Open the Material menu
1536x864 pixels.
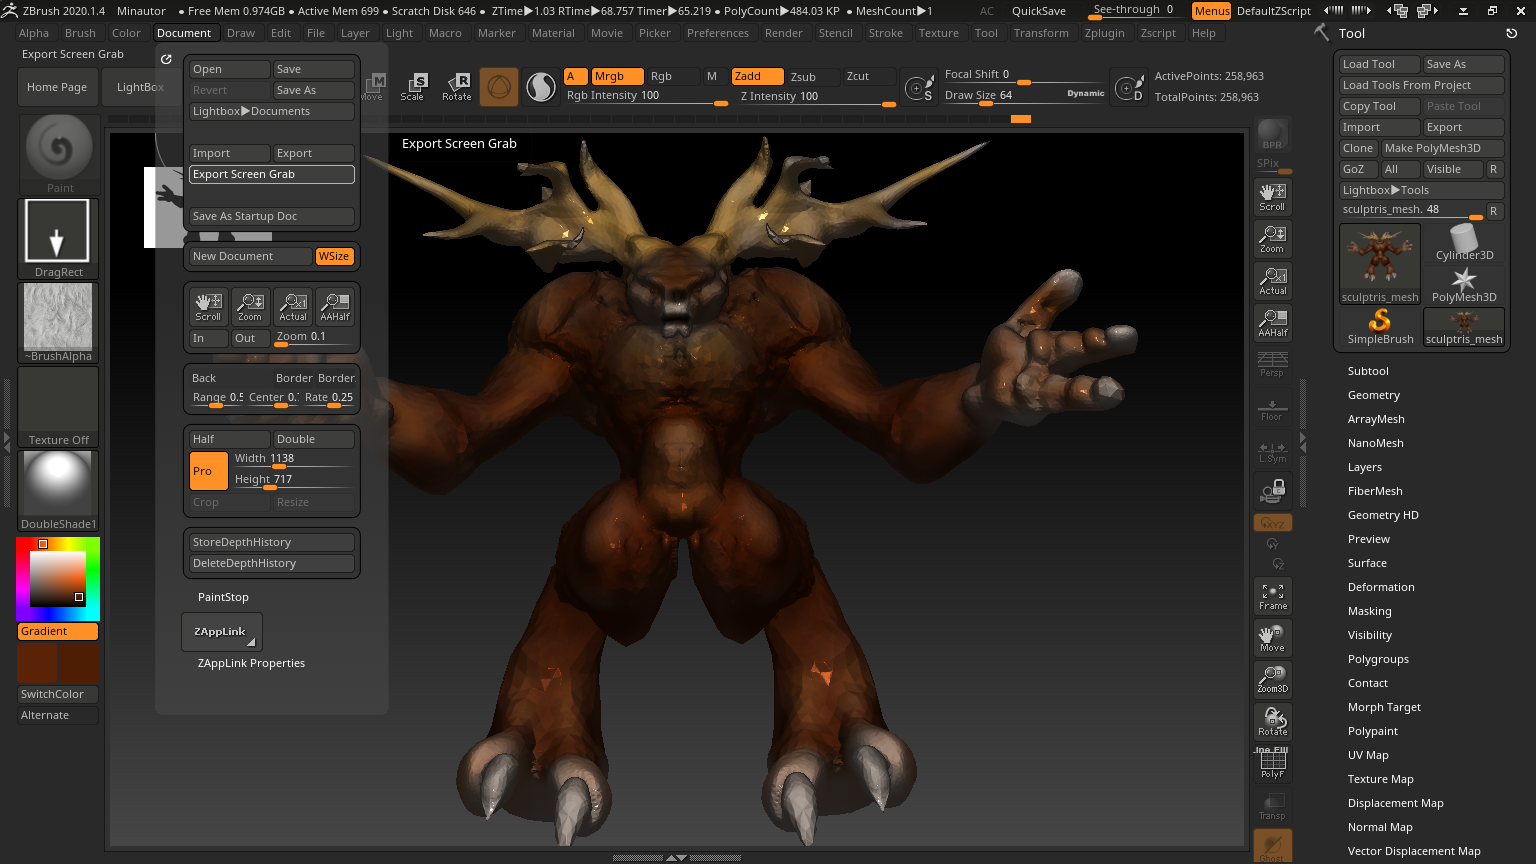(x=553, y=33)
